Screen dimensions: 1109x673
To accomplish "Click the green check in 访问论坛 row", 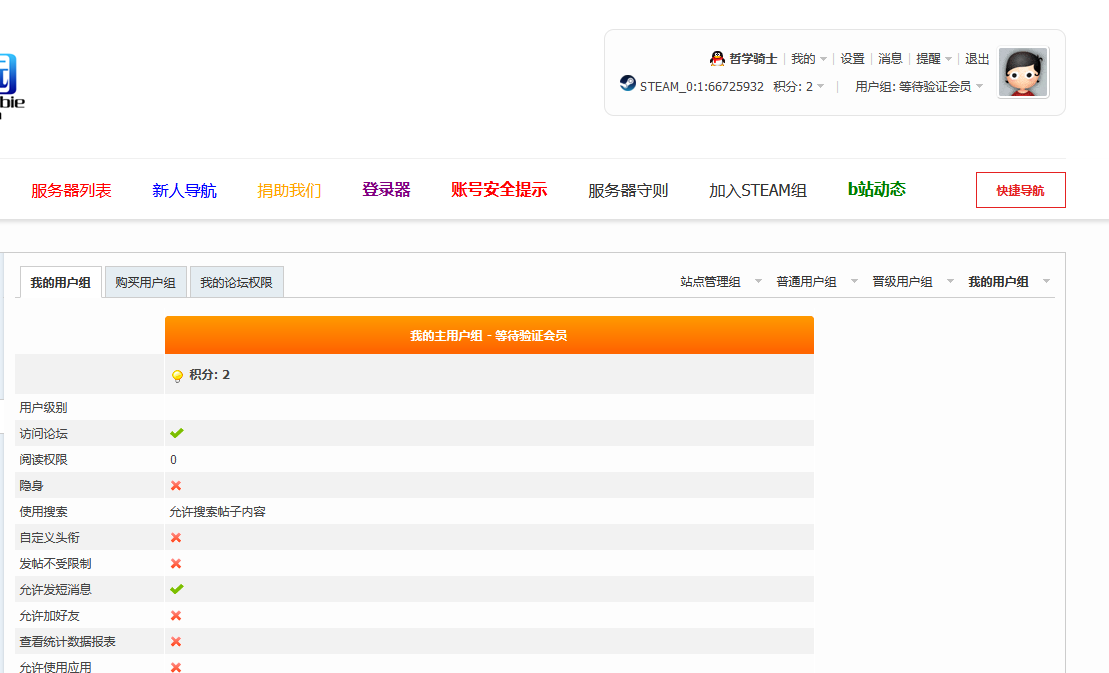I will [x=177, y=433].
